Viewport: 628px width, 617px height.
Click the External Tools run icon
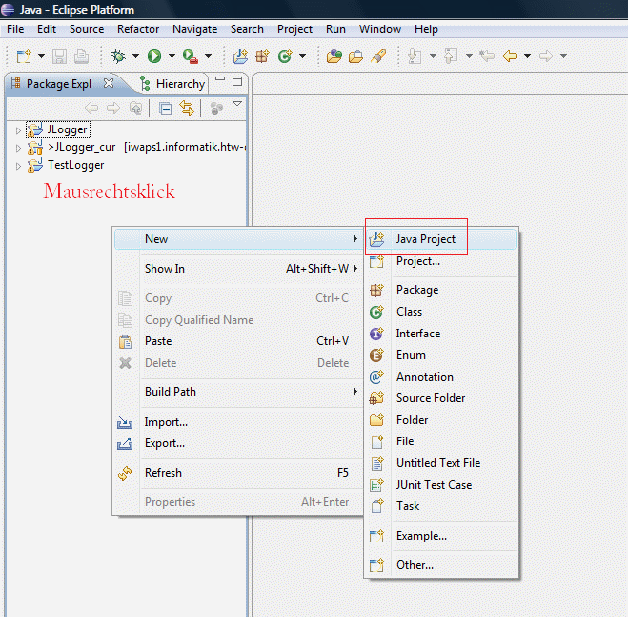click(x=190, y=56)
